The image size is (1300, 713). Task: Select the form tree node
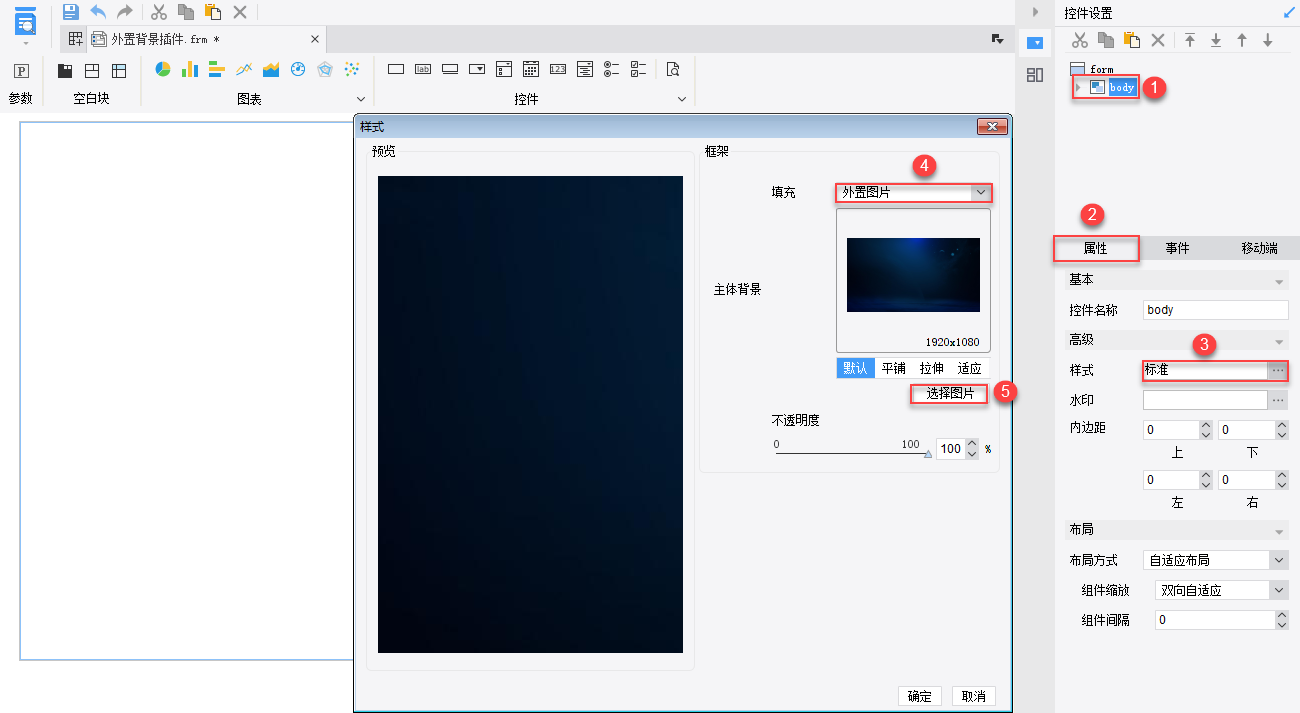tap(1092, 69)
